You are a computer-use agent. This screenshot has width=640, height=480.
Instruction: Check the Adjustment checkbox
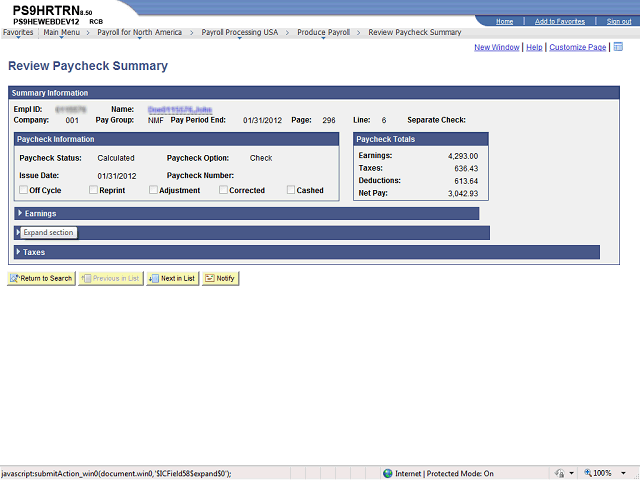pos(153,190)
